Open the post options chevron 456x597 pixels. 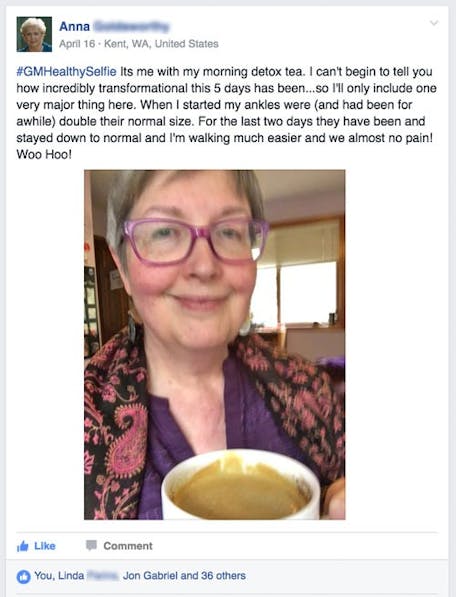[x=434, y=23]
